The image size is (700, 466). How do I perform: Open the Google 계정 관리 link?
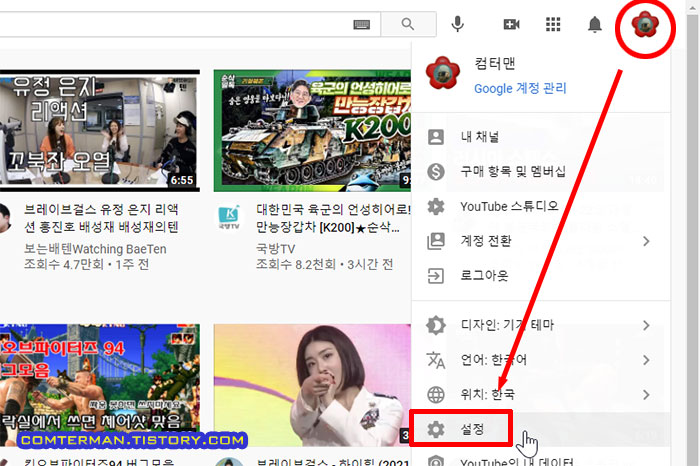tap(520, 88)
